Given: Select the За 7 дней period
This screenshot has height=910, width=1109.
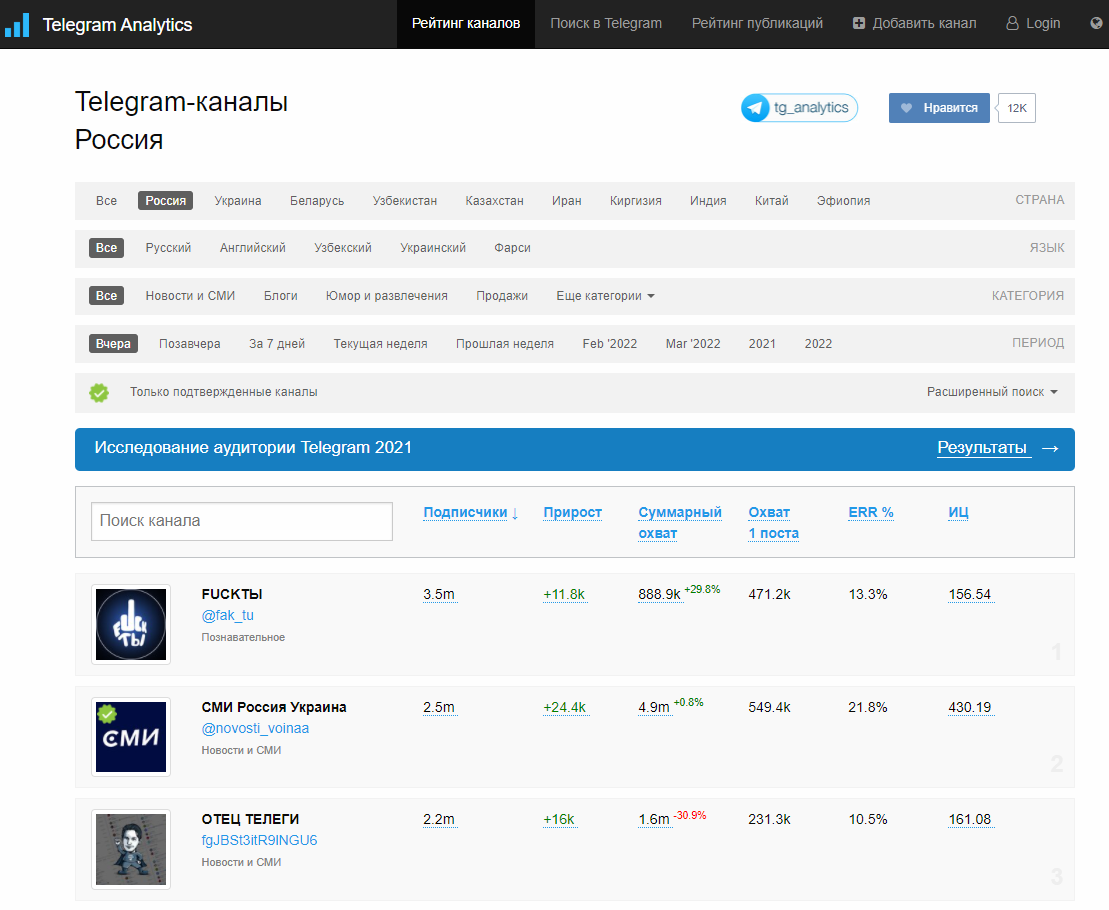Looking at the screenshot, I should [277, 344].
